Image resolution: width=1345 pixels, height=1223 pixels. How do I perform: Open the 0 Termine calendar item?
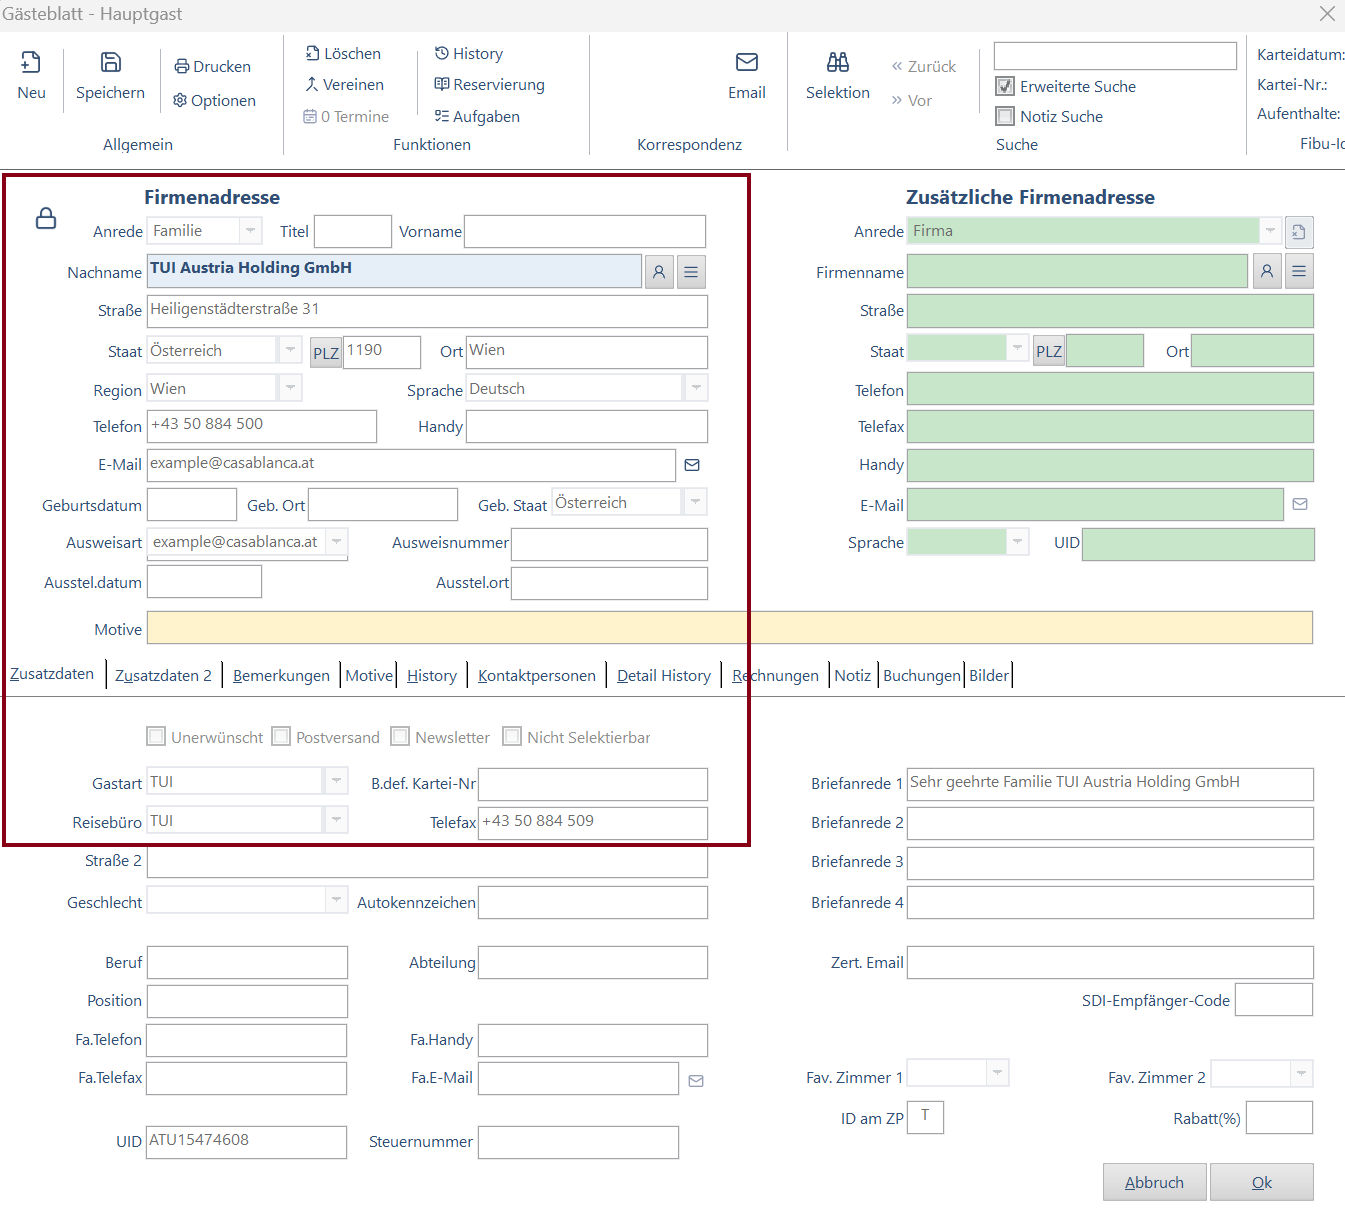coord(346,116)
